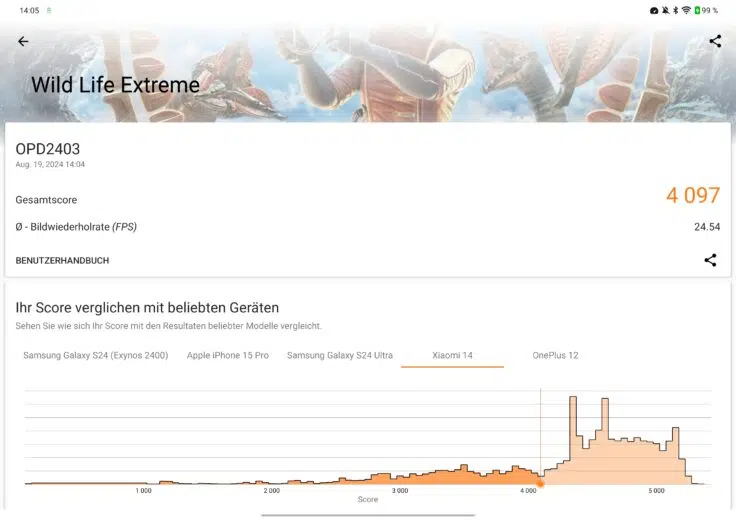This screenshot has height=520, width=736.
Task: Go back with the arrow icon
Action: [x=23, y=41]
